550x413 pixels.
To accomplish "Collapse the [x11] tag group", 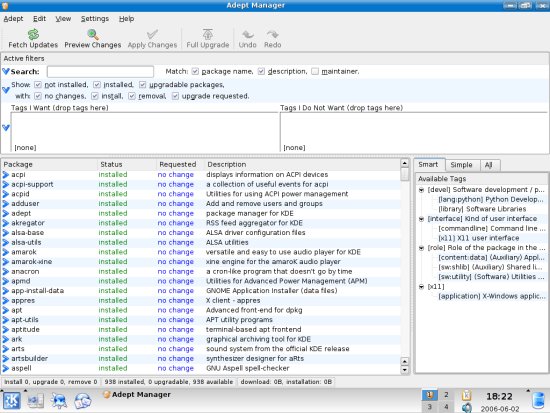I will tap(421, 287).
